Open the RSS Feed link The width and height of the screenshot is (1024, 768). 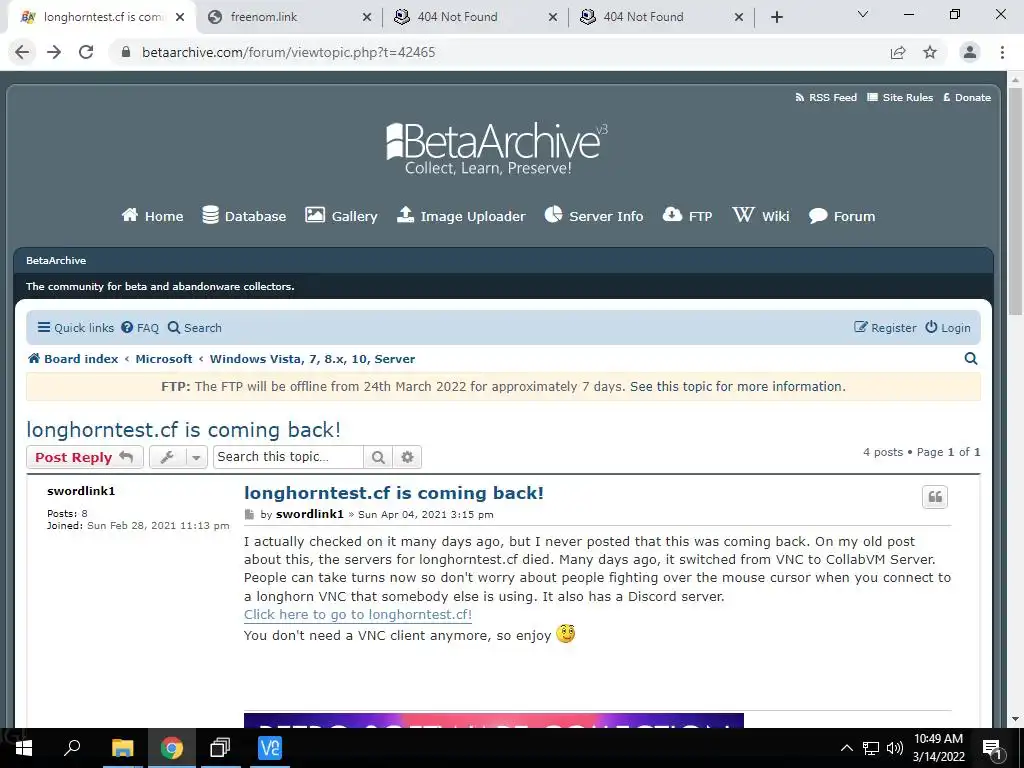[825, 97]
